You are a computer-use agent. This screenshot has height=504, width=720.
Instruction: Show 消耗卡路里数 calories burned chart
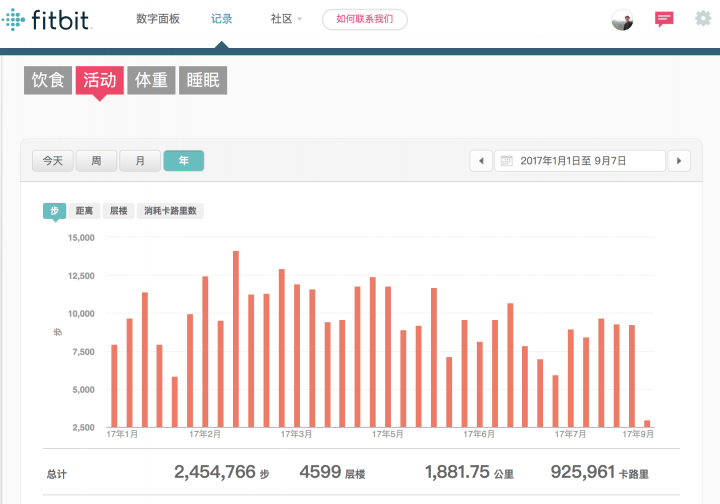170,211
